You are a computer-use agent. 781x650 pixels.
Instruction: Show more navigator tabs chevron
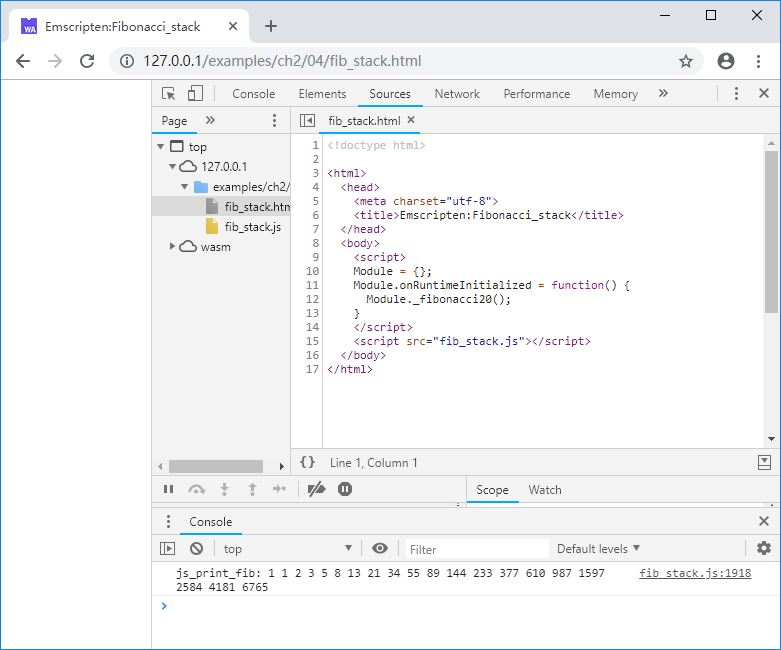pyautogui.click(x=210, y=120)
